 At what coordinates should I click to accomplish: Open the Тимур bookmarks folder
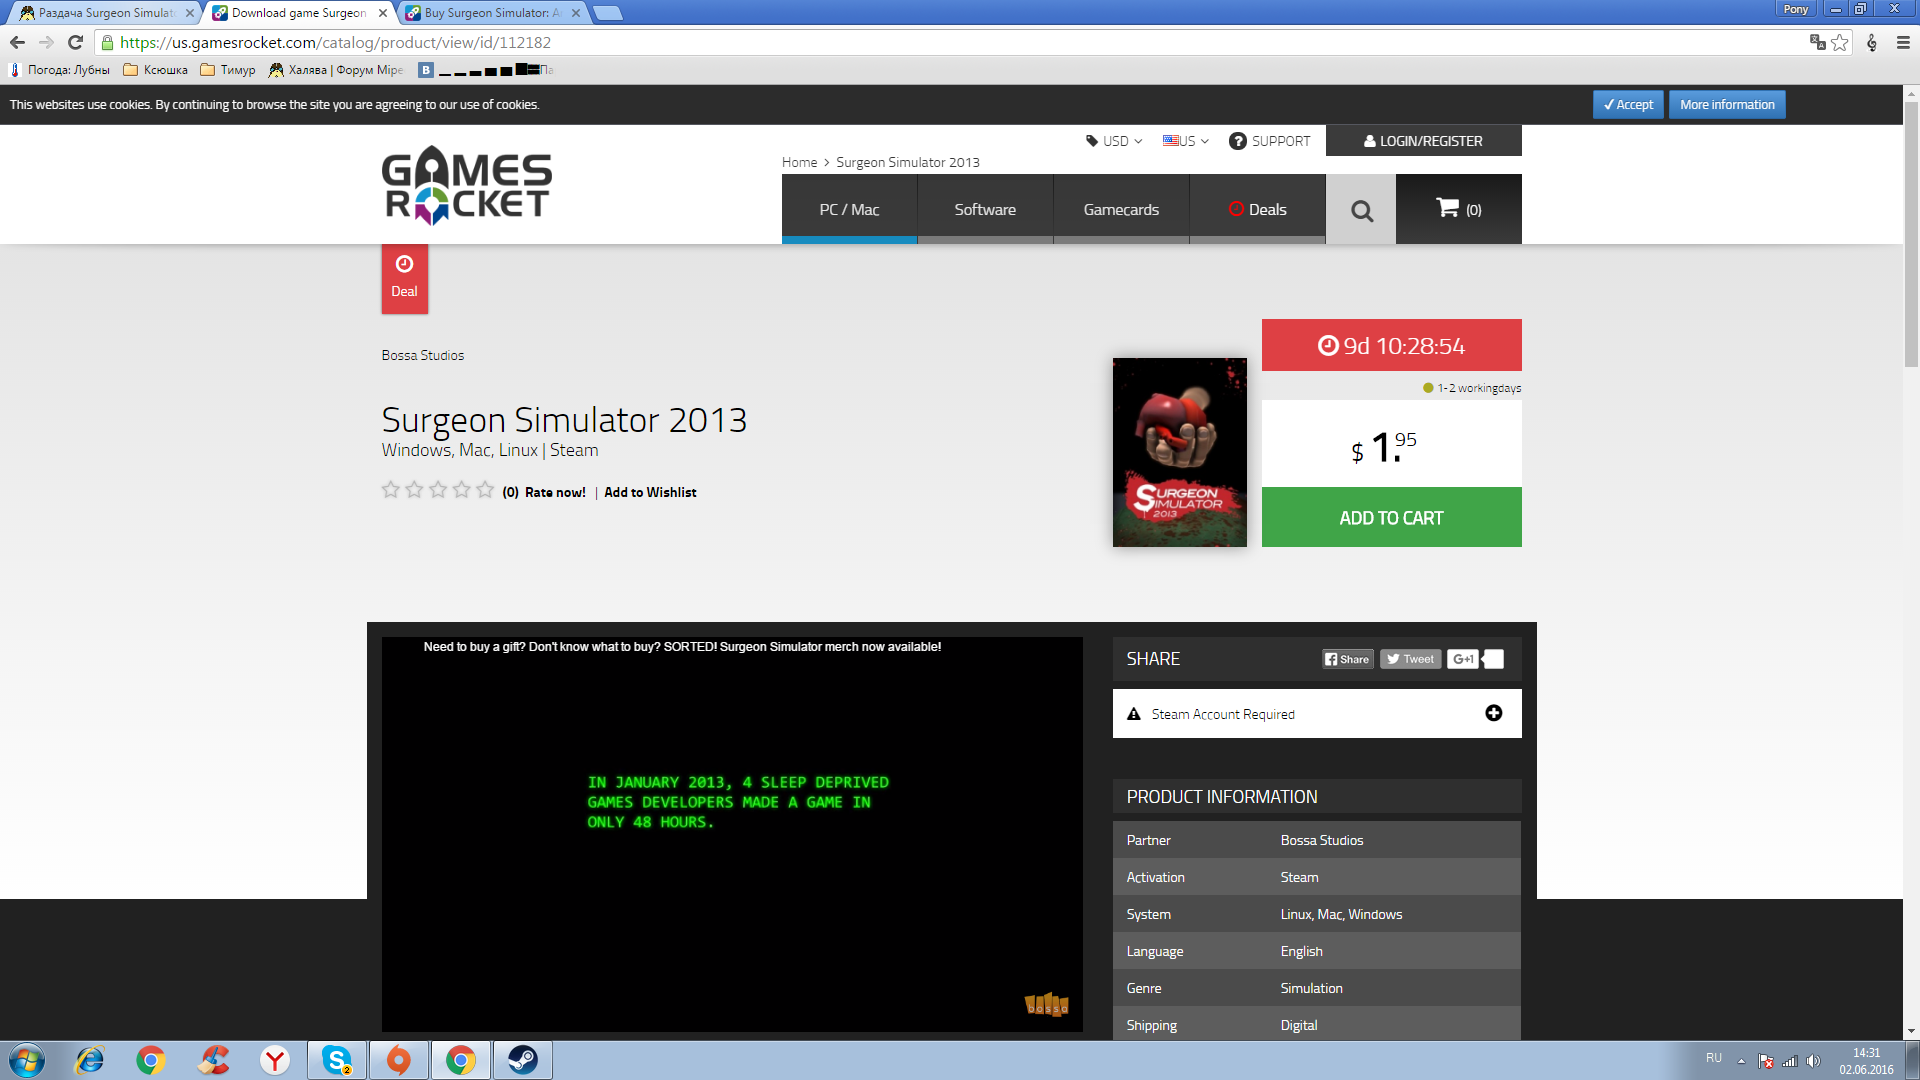[x=227, y=70]
